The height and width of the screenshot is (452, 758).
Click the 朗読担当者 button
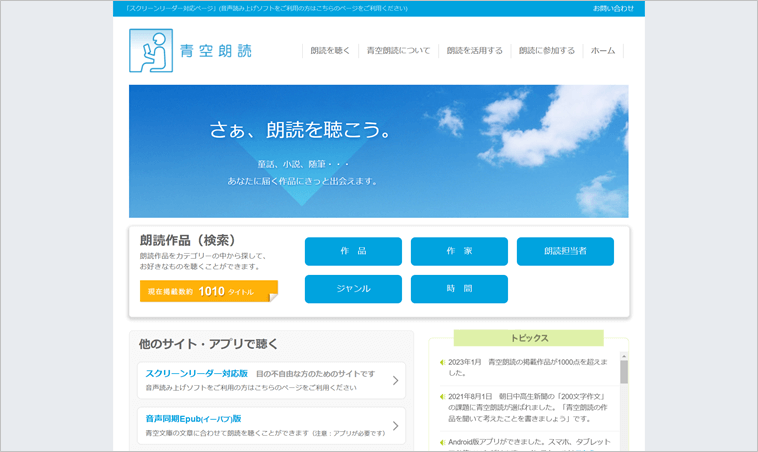(x=565, y=251)
